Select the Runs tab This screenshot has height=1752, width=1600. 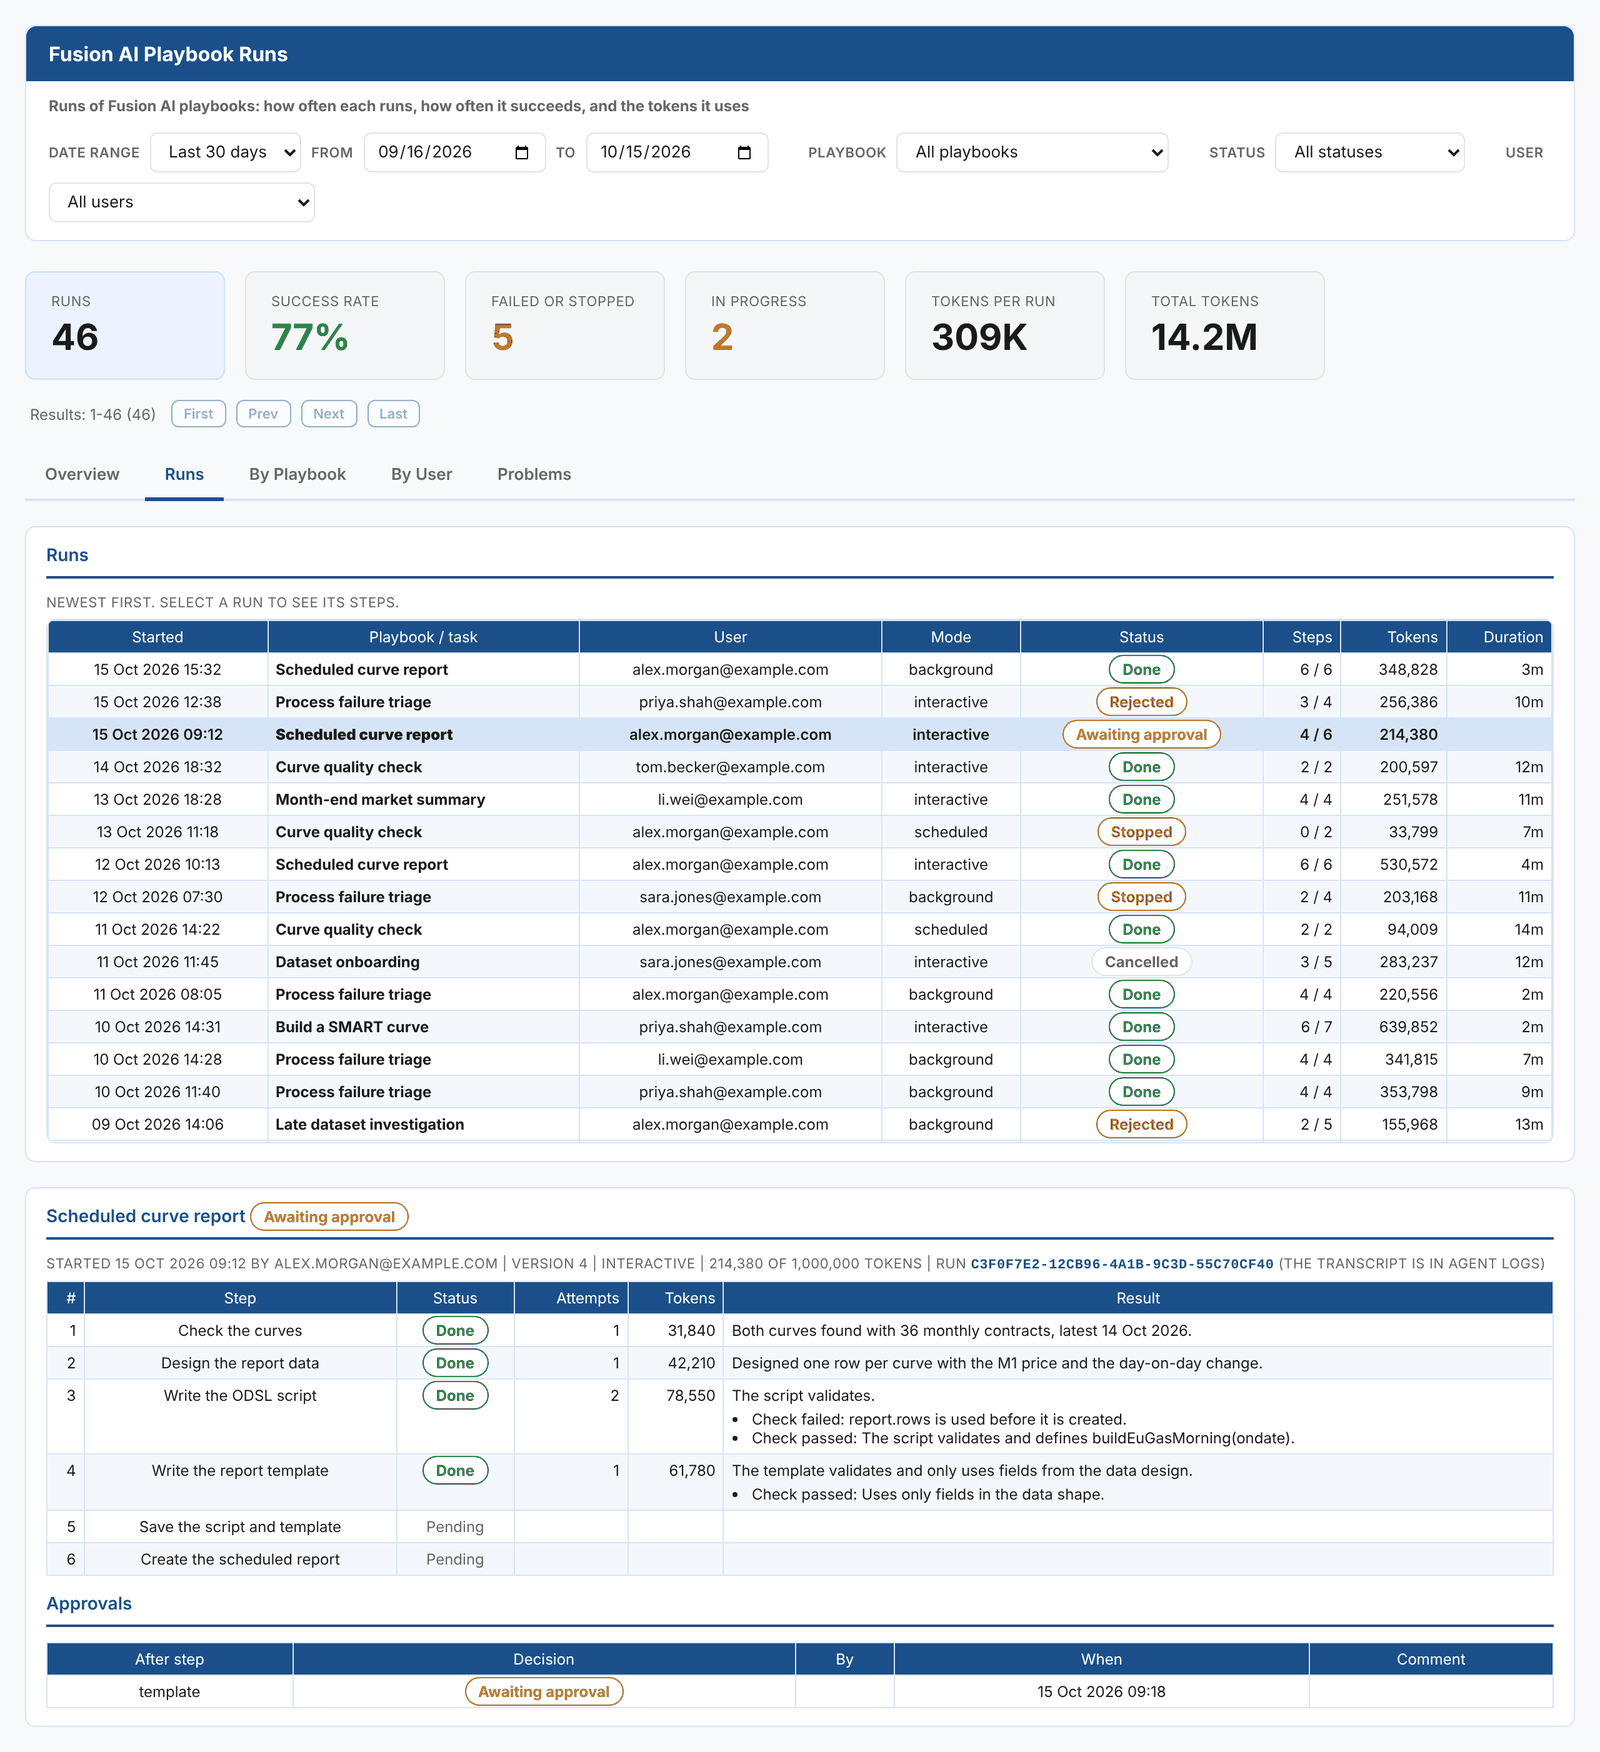[x=184, y=474]
